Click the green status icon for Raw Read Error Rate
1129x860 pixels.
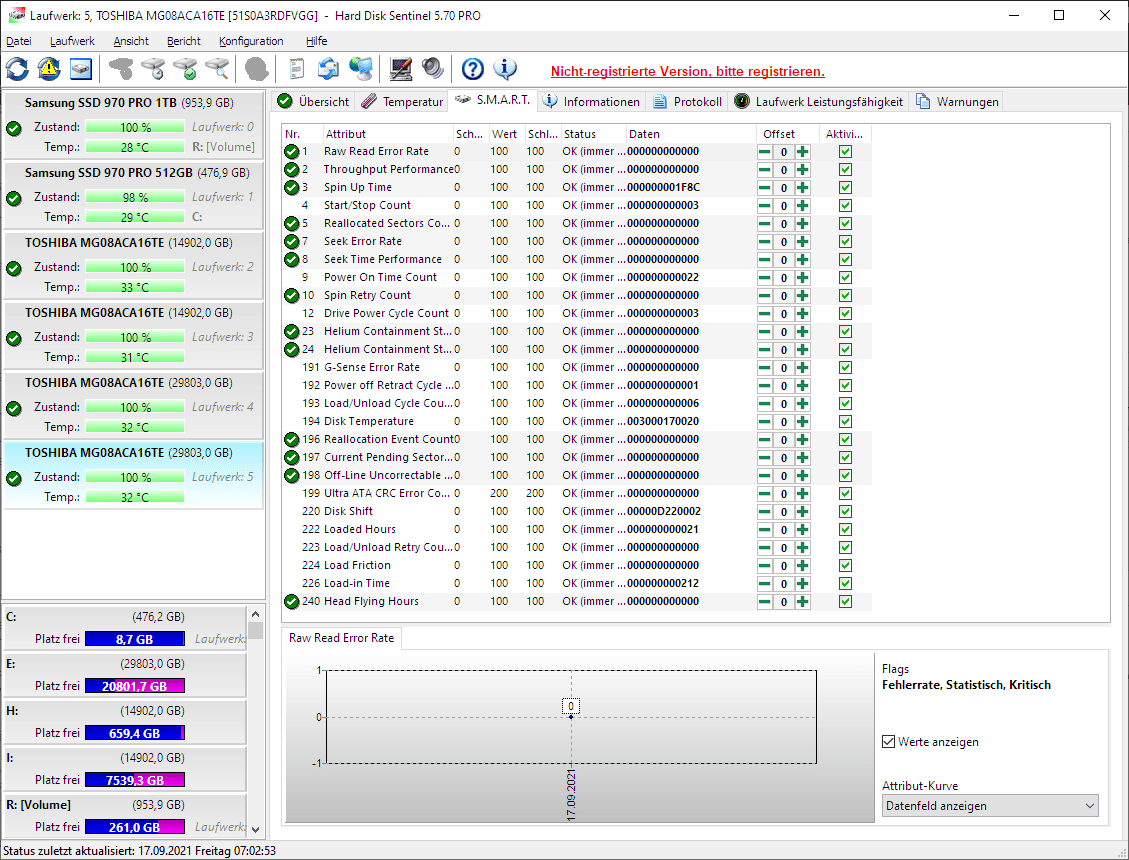point(291,151)
